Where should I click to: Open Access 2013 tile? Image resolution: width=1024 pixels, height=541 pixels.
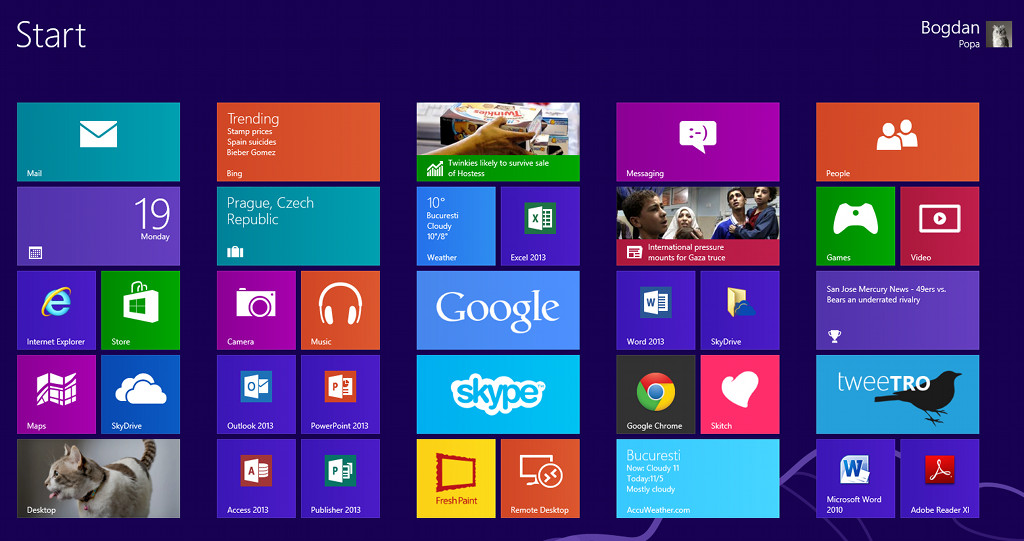click(x=256, y=478)
